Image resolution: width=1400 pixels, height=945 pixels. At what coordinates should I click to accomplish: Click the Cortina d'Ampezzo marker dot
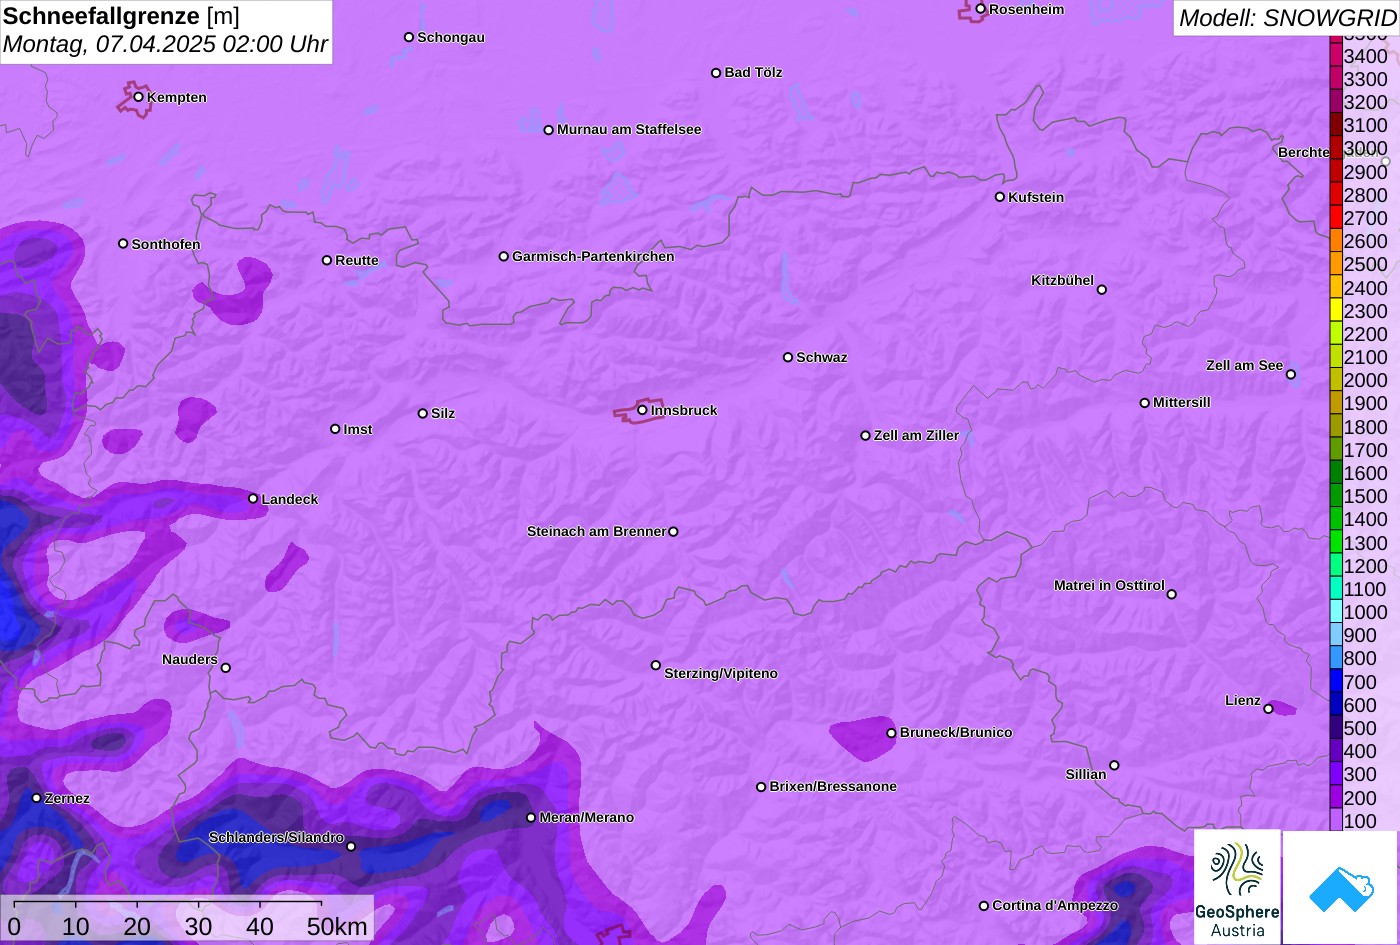tap(983, 906)
